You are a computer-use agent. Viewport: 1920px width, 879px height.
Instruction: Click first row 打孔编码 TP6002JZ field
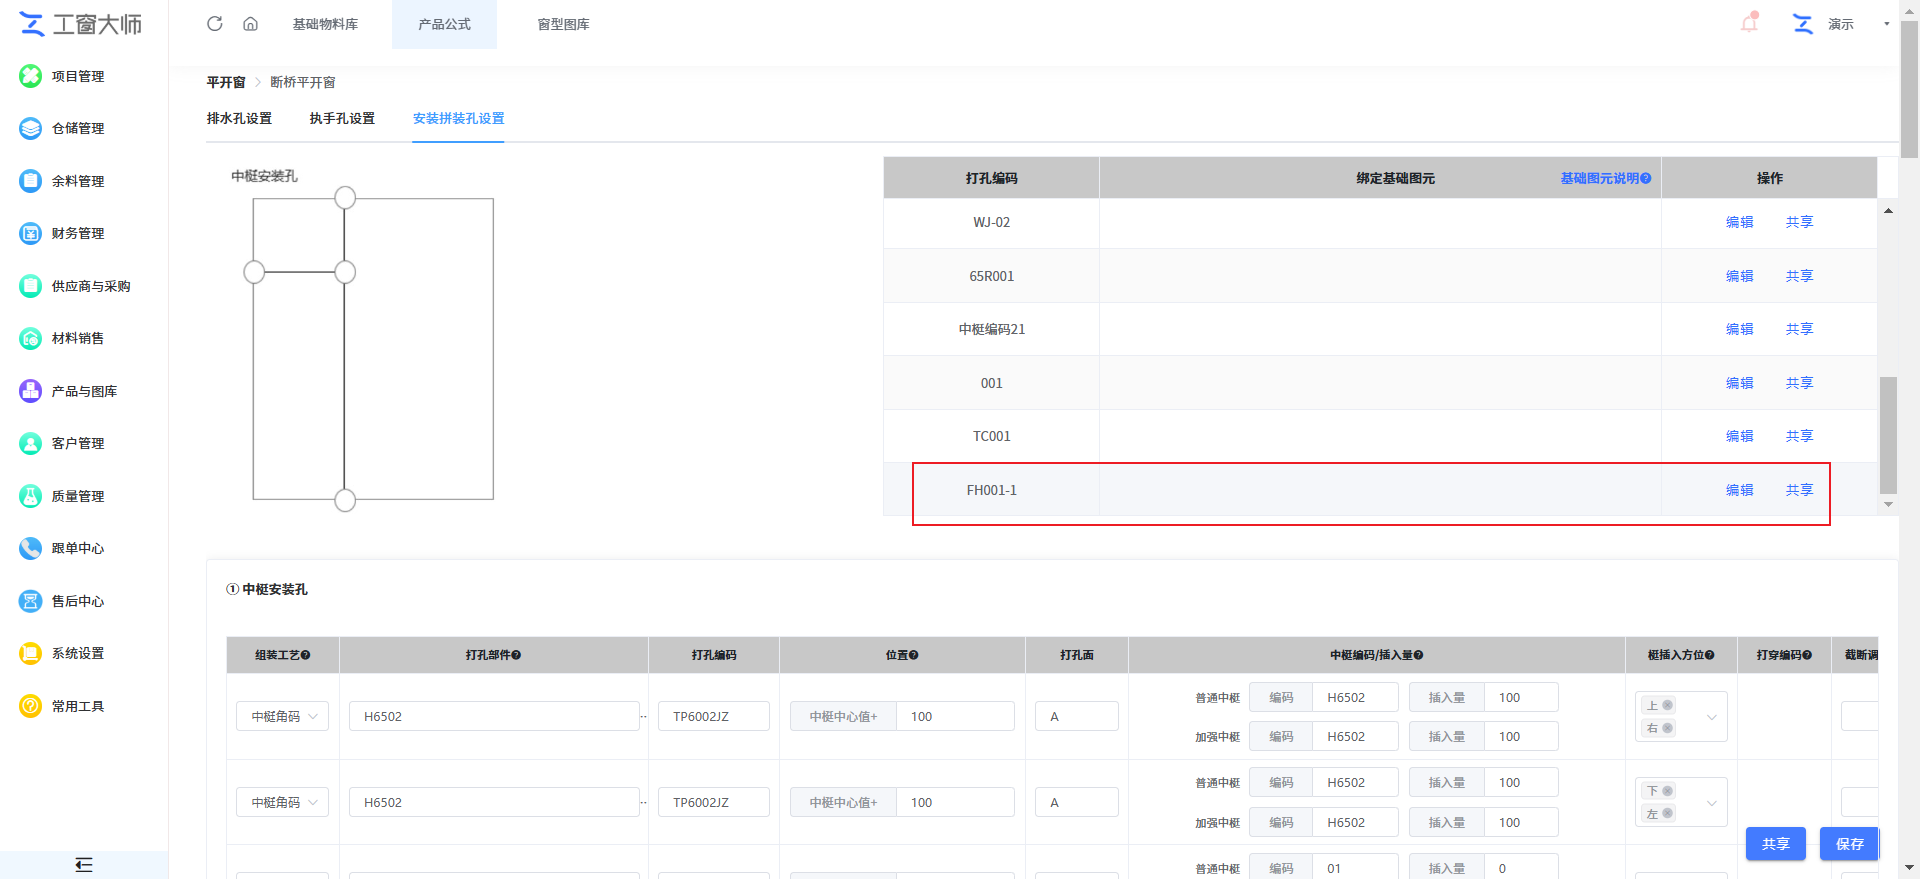point(713,717)
